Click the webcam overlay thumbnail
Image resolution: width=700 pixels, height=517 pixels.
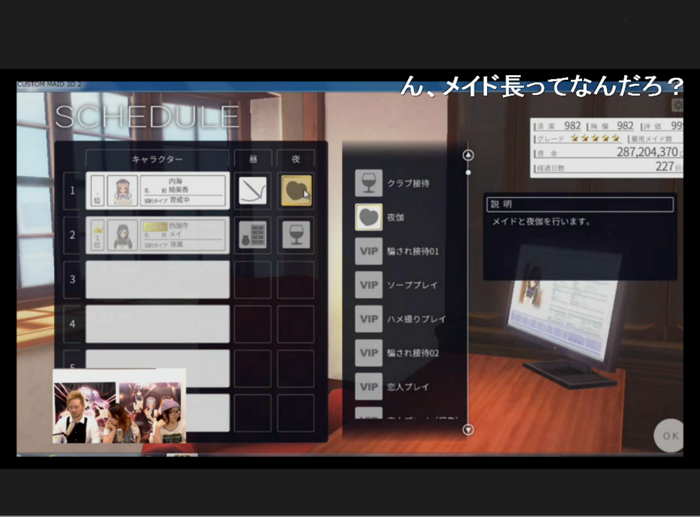(x=119, y=406)
